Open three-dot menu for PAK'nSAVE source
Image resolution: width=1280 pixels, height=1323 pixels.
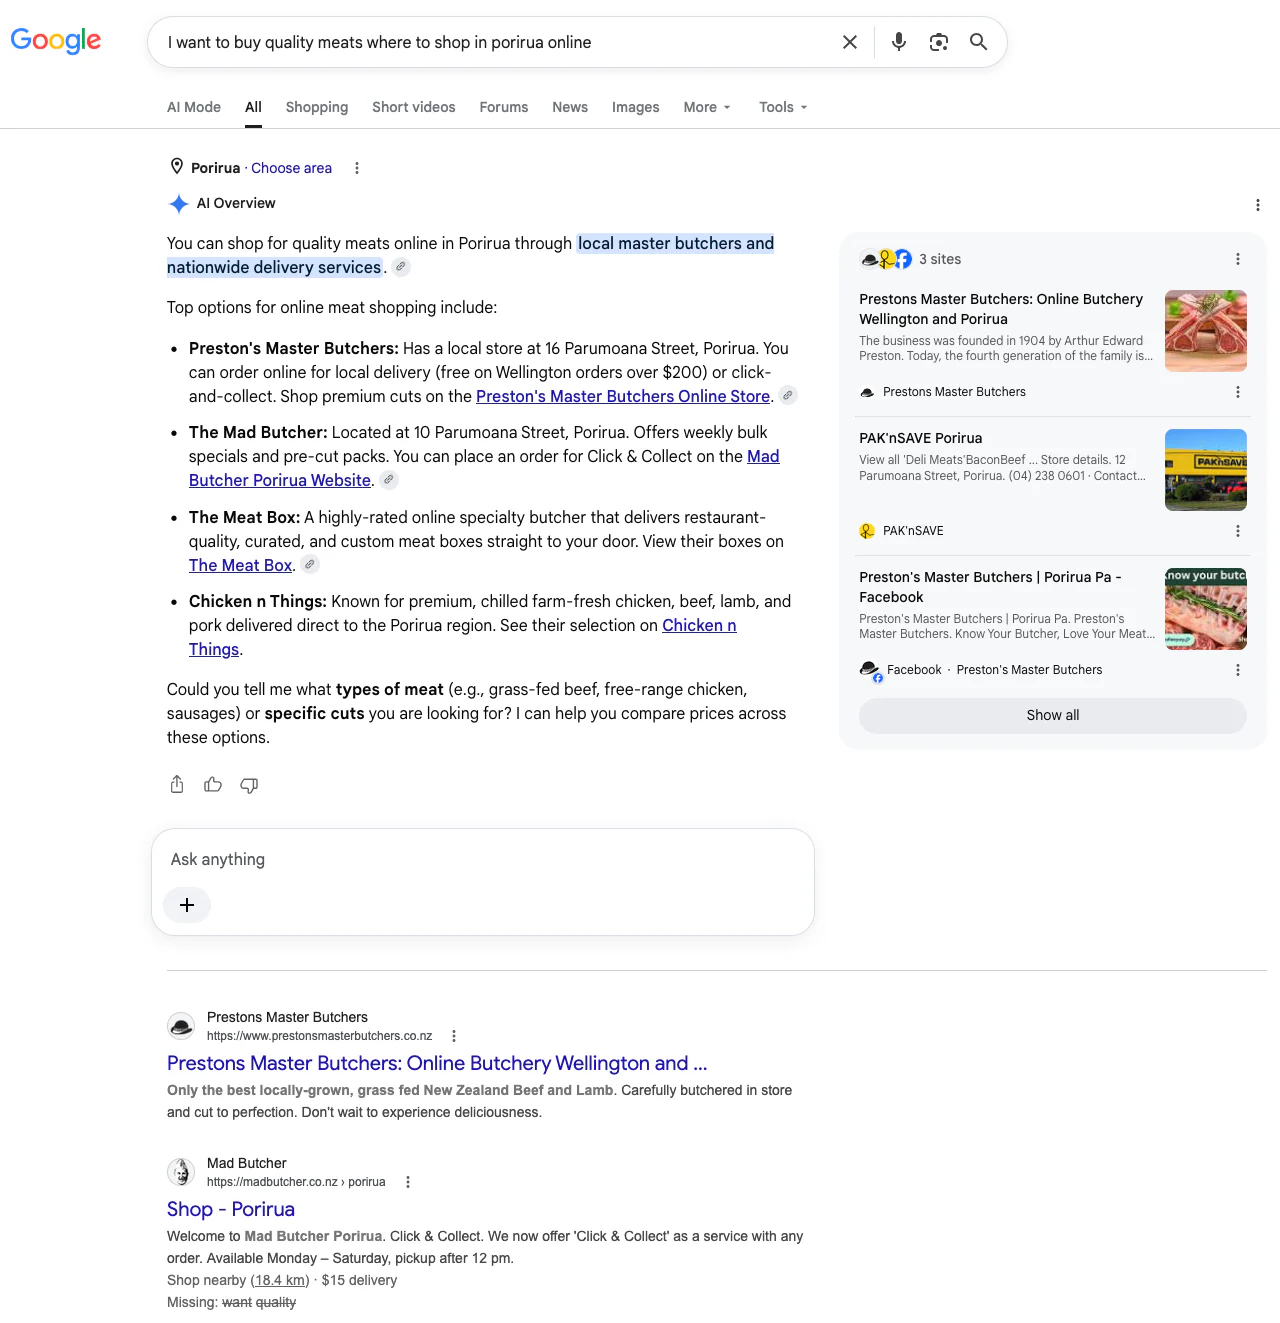point(1238,531)
